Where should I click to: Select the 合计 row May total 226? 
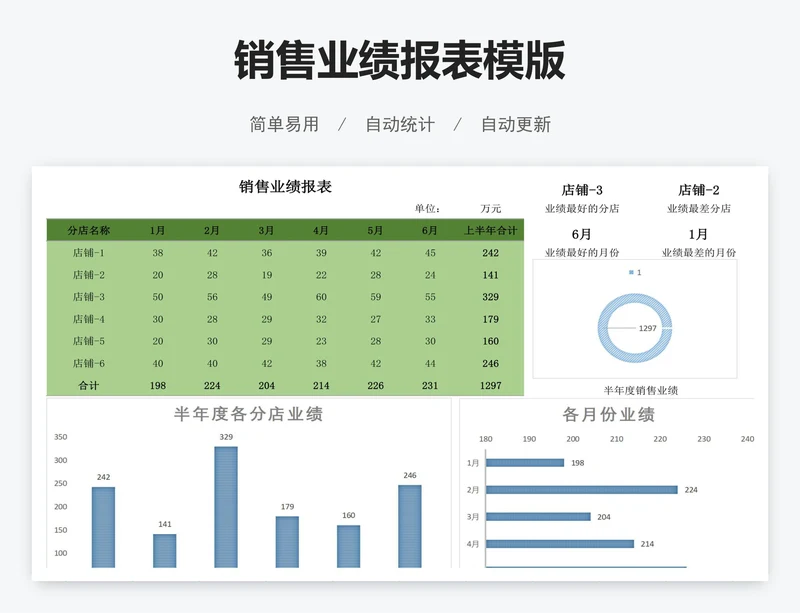pos(376,385)
